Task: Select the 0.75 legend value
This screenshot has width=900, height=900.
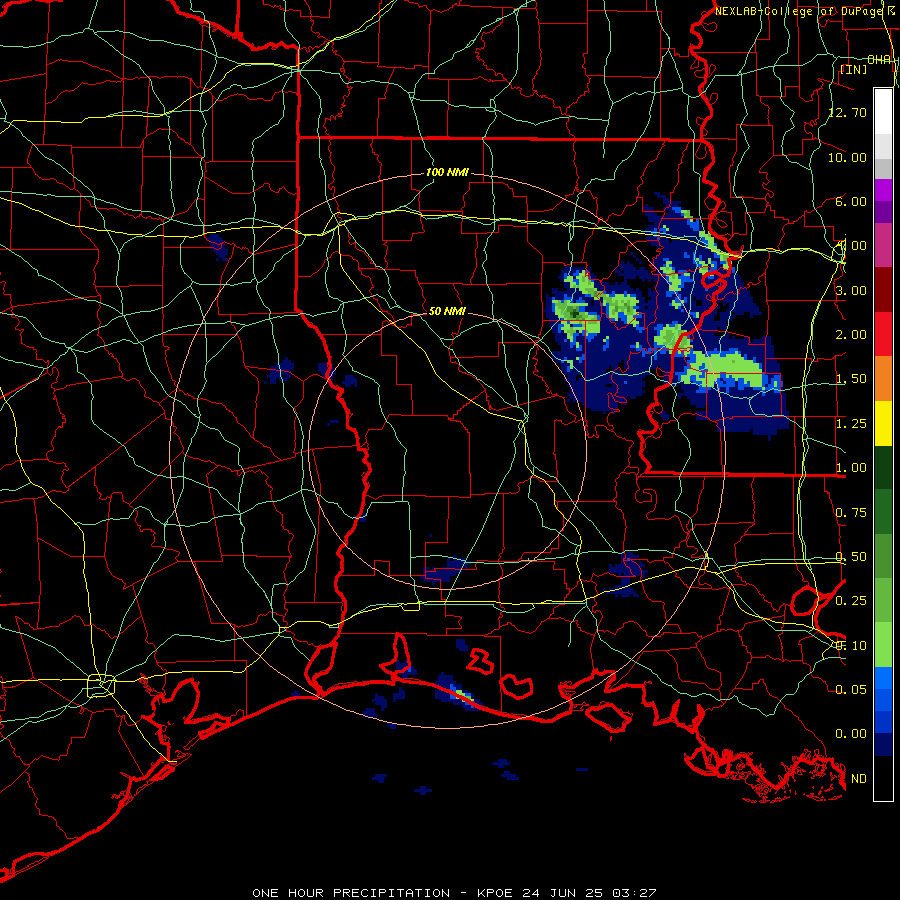Action: point(851,513)
